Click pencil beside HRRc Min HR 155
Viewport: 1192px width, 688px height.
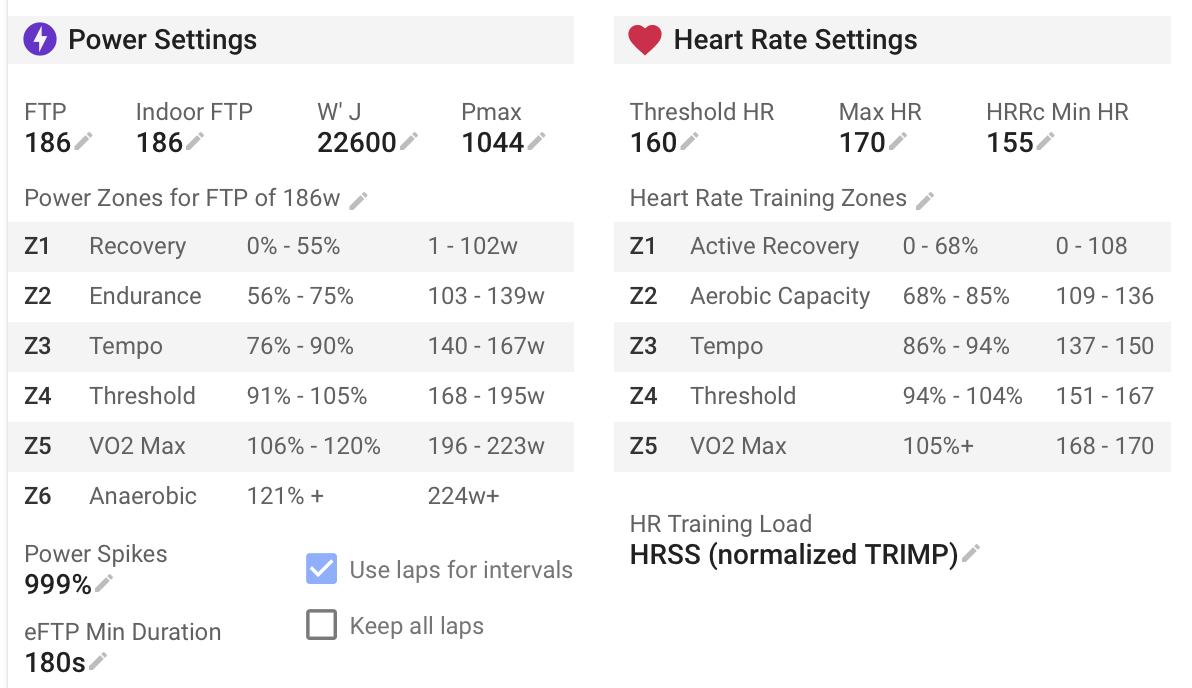pos(1045,142)
